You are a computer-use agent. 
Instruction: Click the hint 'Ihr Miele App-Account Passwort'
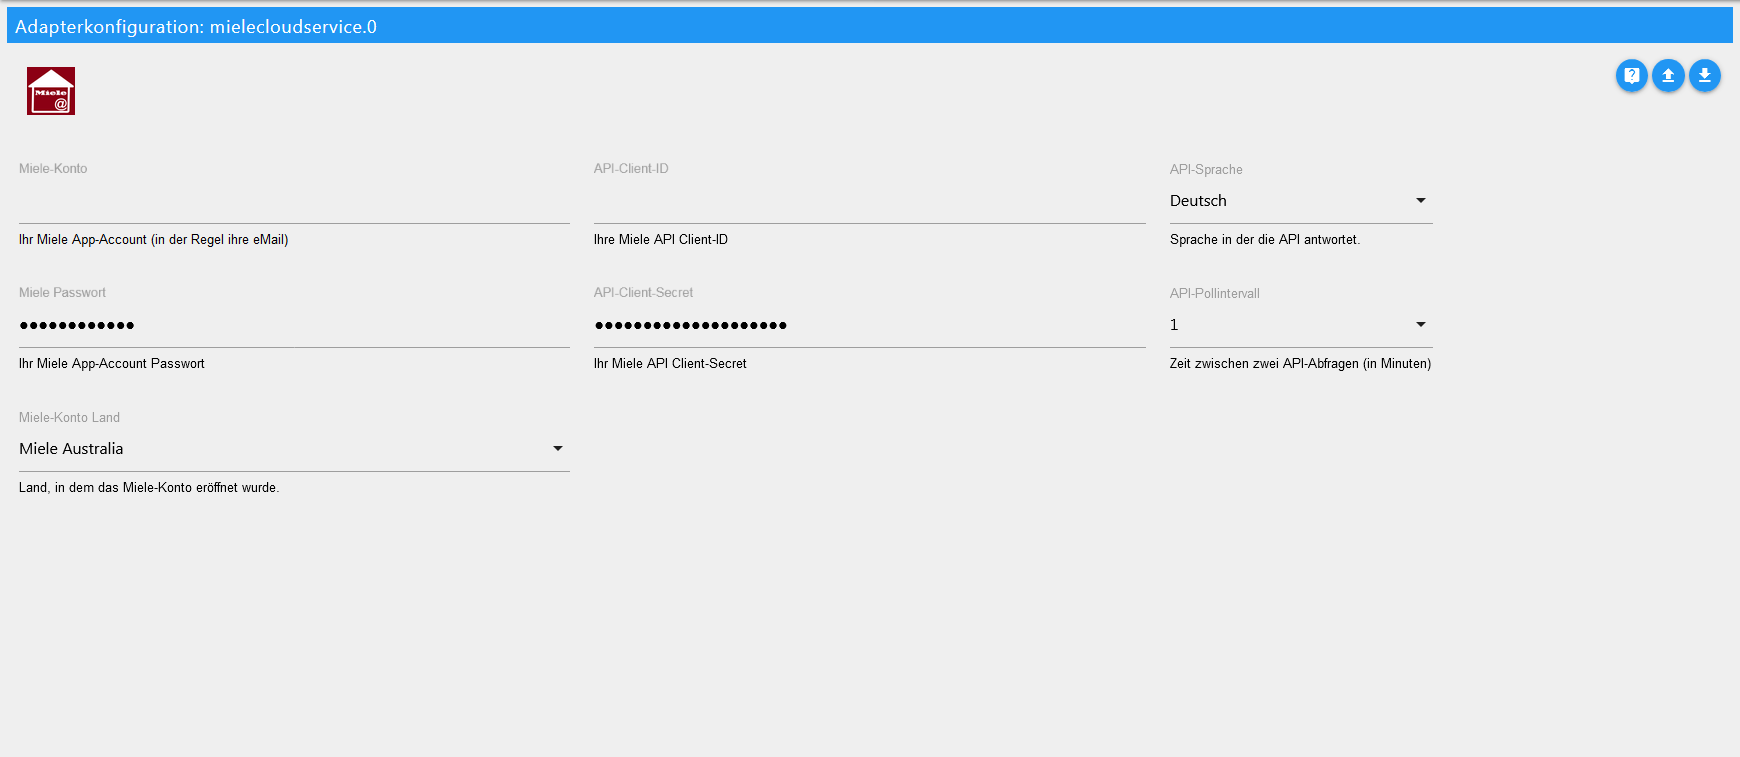(x=112, y=364)
